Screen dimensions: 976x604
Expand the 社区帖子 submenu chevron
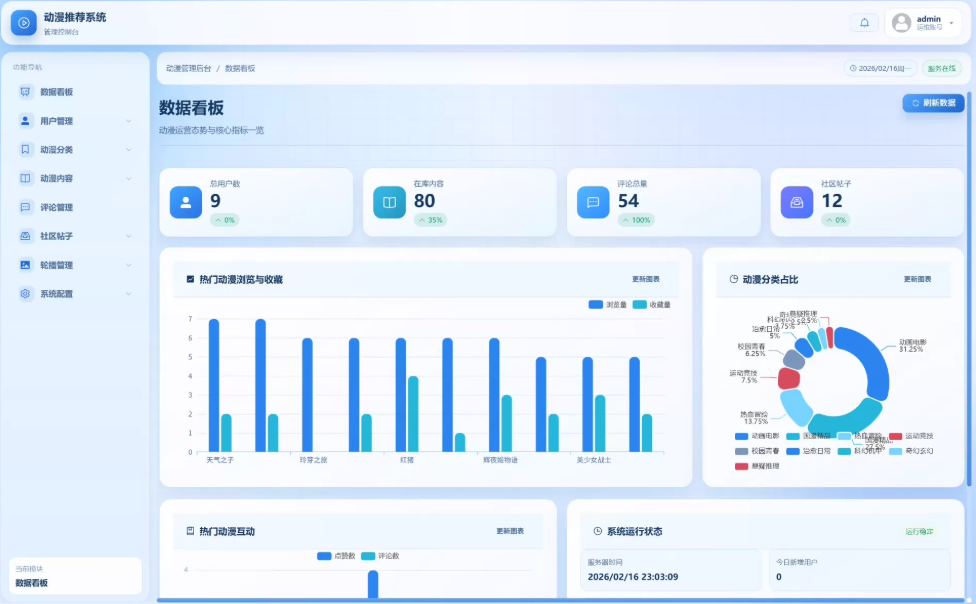(x=129, y=236)
